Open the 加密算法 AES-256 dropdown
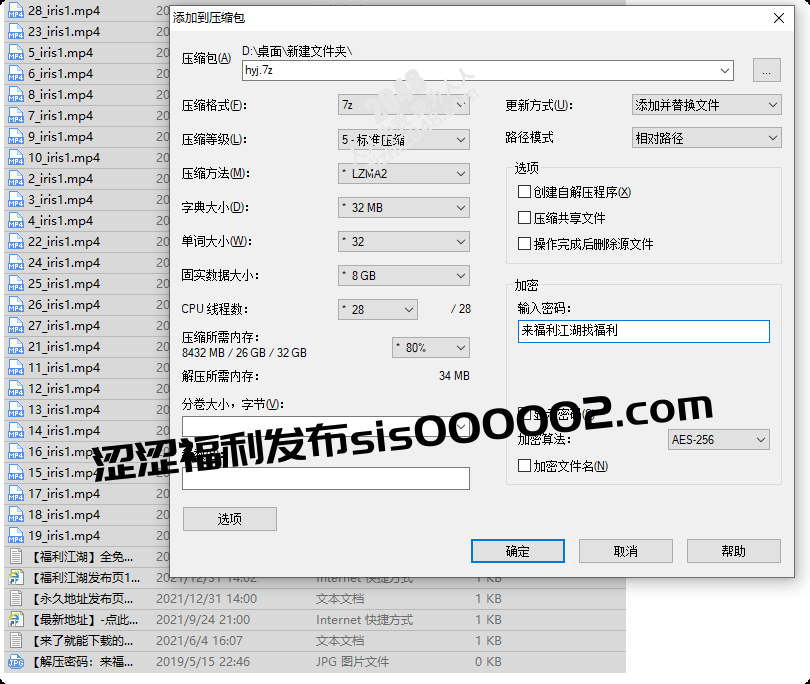This screenshot has height=684, width=810. coord(719,440)
